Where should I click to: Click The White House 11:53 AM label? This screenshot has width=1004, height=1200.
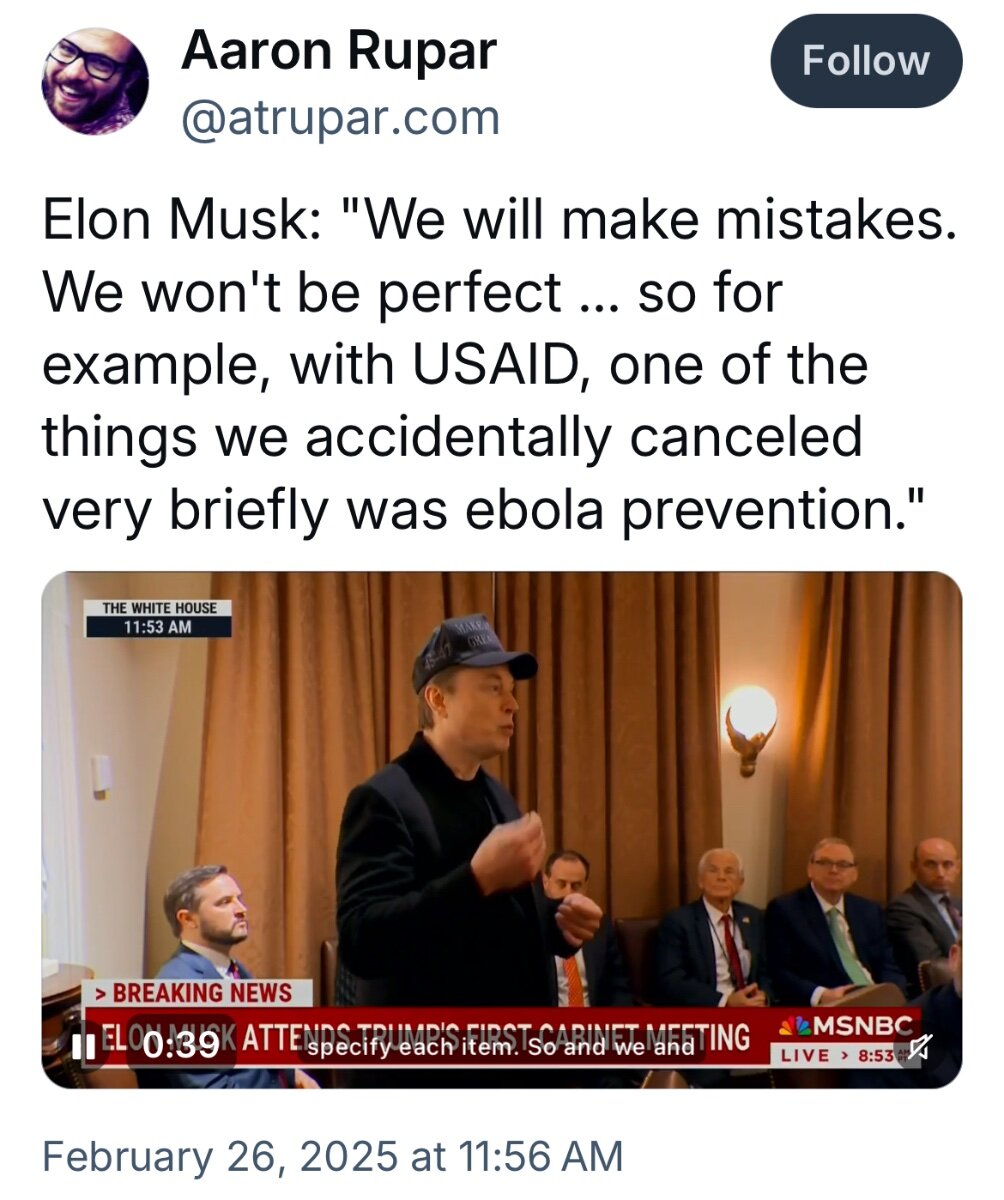(159, 618)
